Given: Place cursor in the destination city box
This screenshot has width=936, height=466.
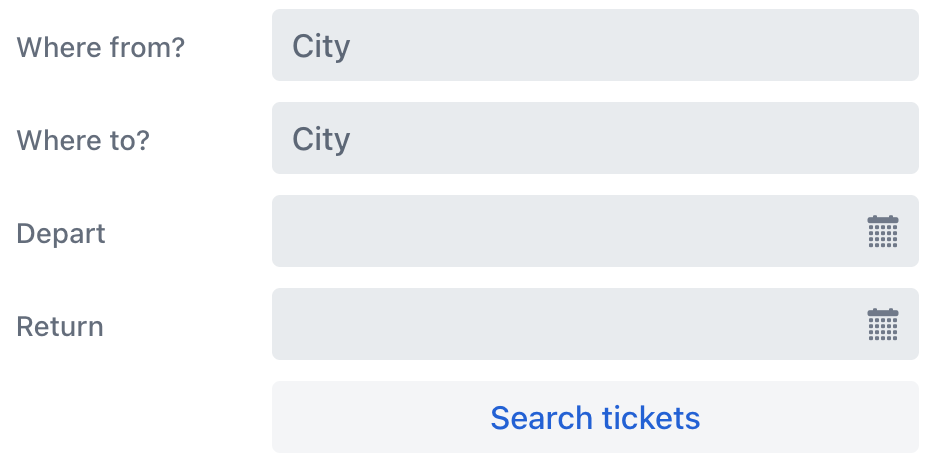Looking at the screenshot, I should (594, 139).
